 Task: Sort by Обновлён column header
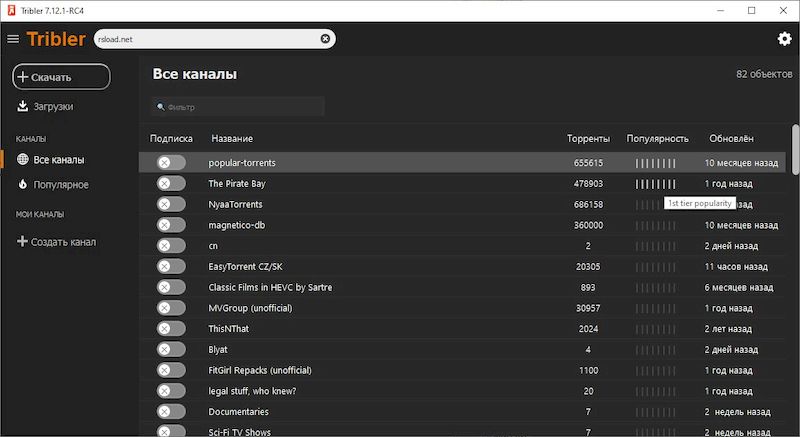coord(731,139)
